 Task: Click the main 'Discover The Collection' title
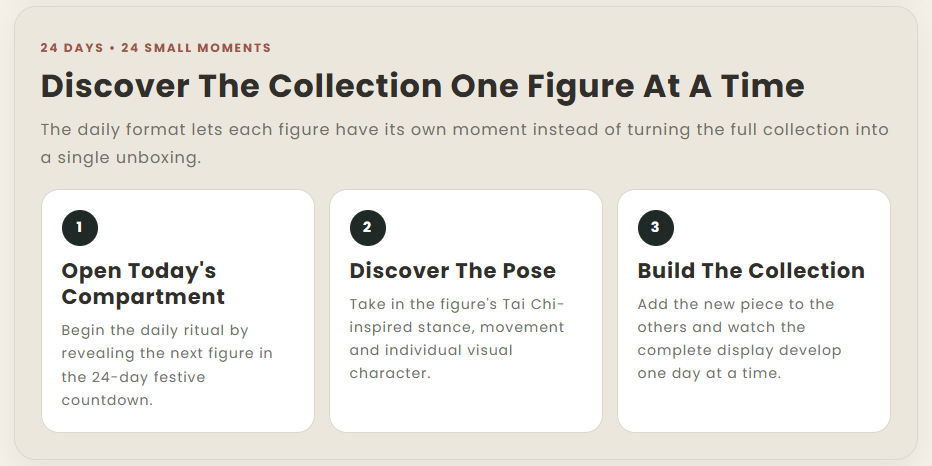click(423, 86)
